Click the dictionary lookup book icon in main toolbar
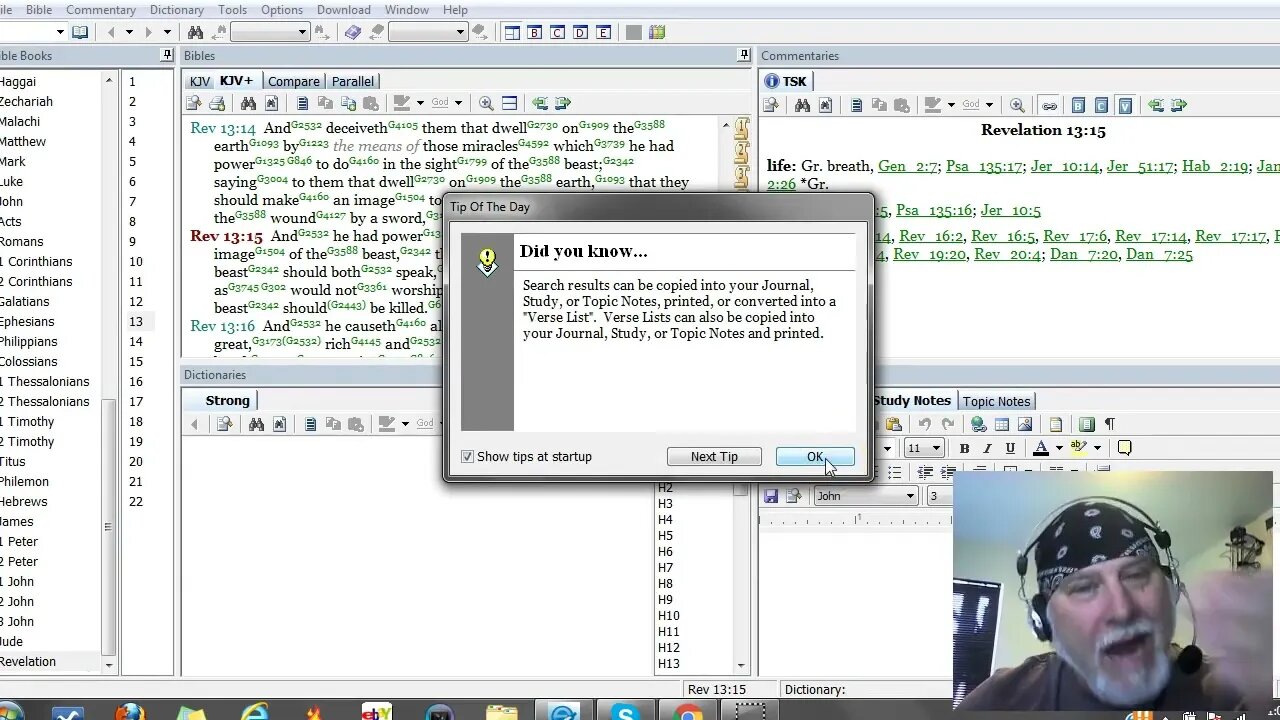 point(352,32)
